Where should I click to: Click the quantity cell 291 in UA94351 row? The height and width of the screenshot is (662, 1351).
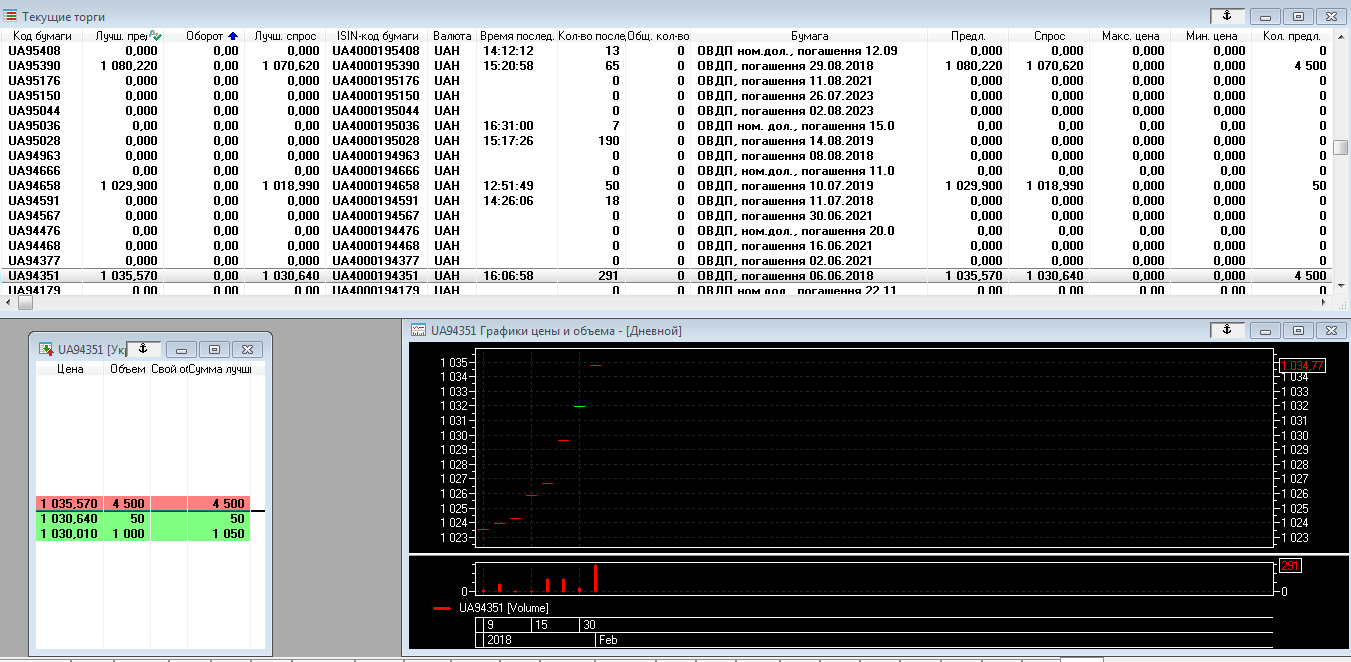tap(607, 275)
